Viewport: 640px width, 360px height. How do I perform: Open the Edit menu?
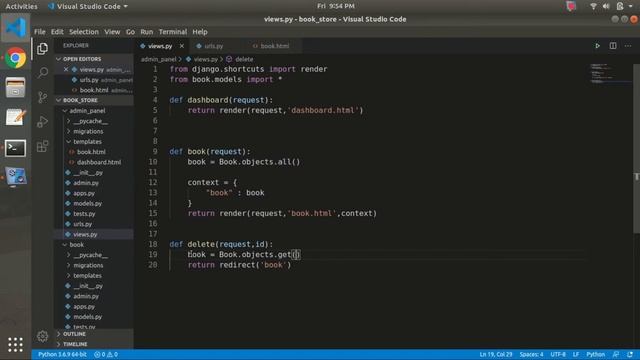click(x=57, y=32)
